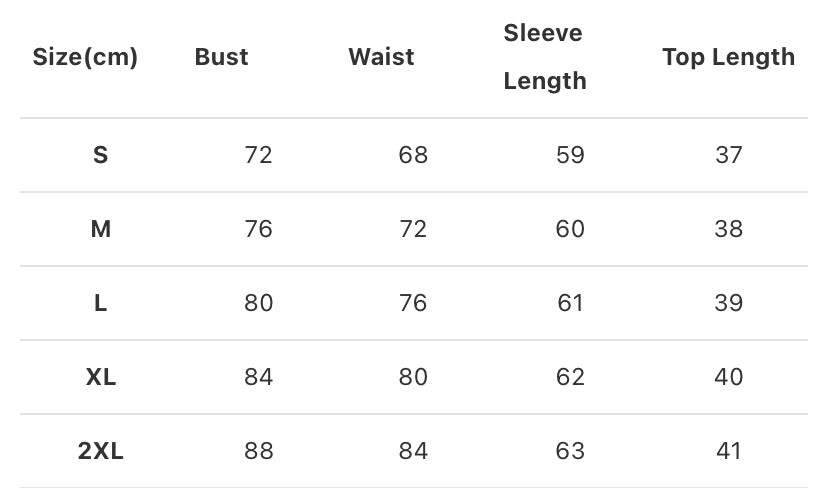This screenshot has width=828, height=488.
Task: Select Top Length value 37 for size S
Action: (x=729, y=155)
